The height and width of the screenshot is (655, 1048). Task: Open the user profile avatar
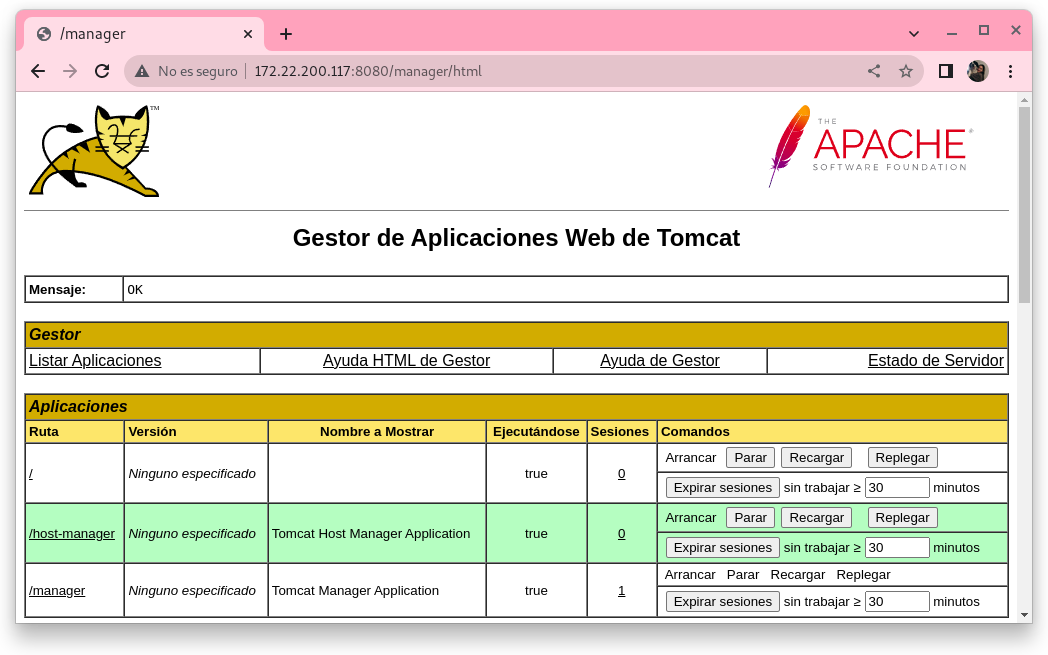(x=978, y=71)
